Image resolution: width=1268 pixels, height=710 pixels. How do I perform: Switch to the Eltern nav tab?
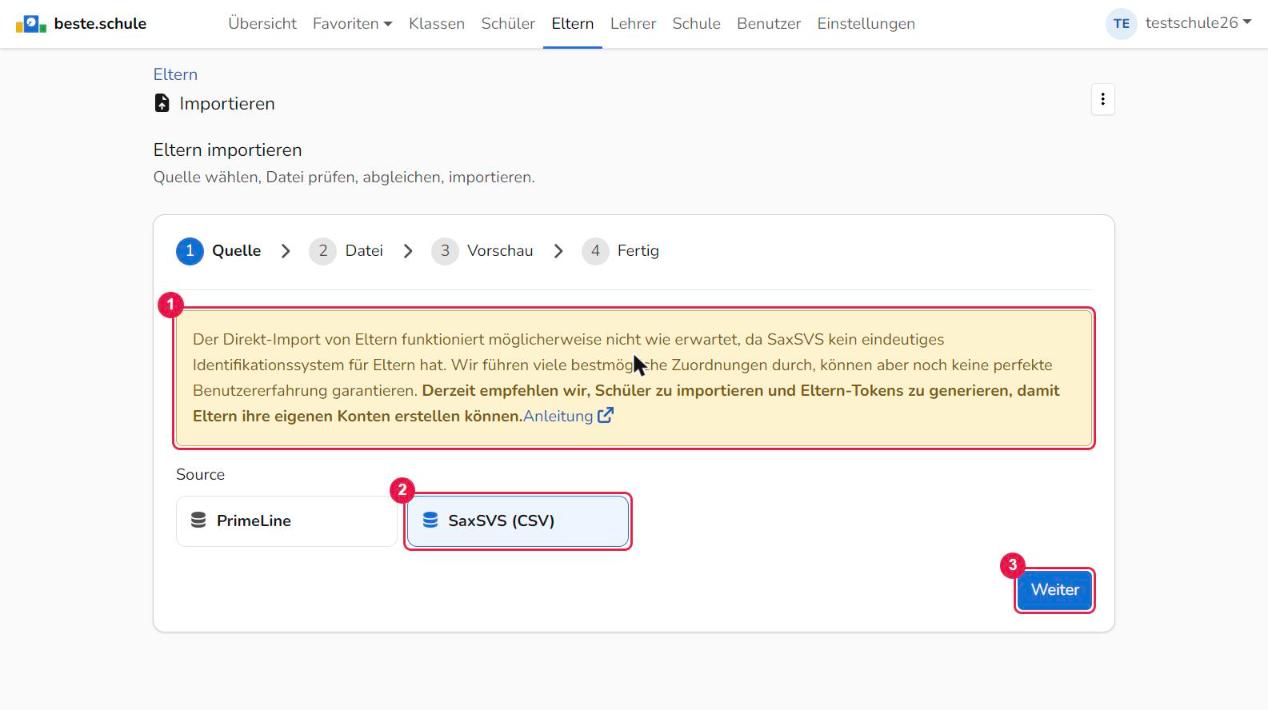tap(573, 24)
